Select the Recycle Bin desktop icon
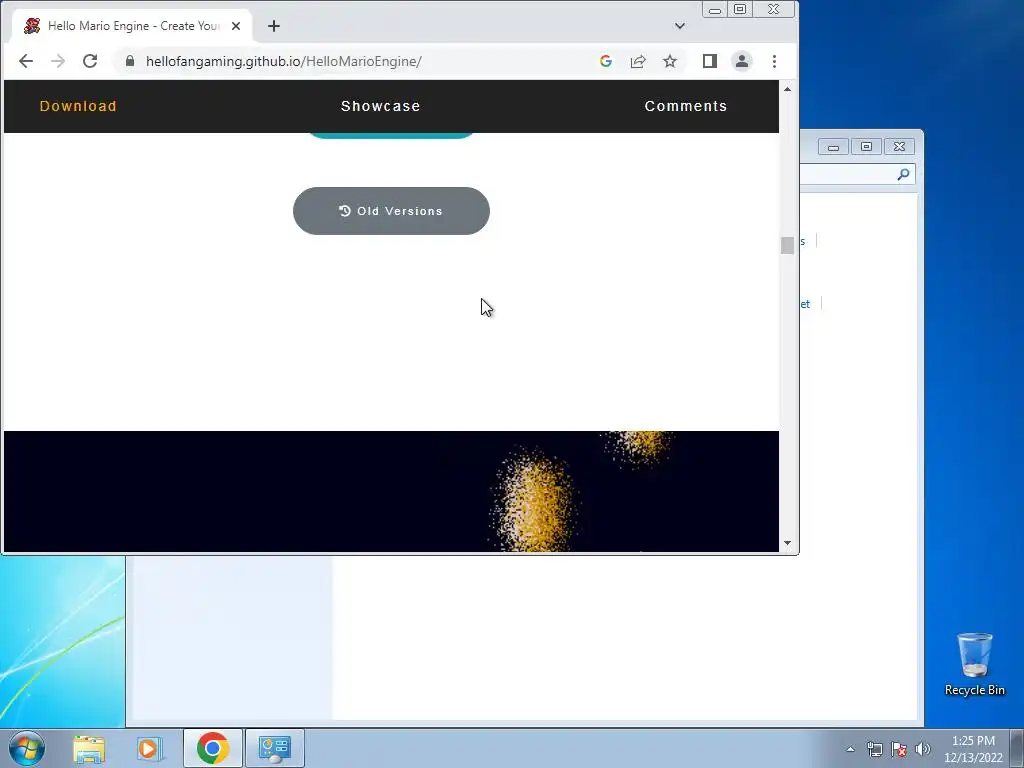This screenshot has width=1024, height=768. point(974,664)
